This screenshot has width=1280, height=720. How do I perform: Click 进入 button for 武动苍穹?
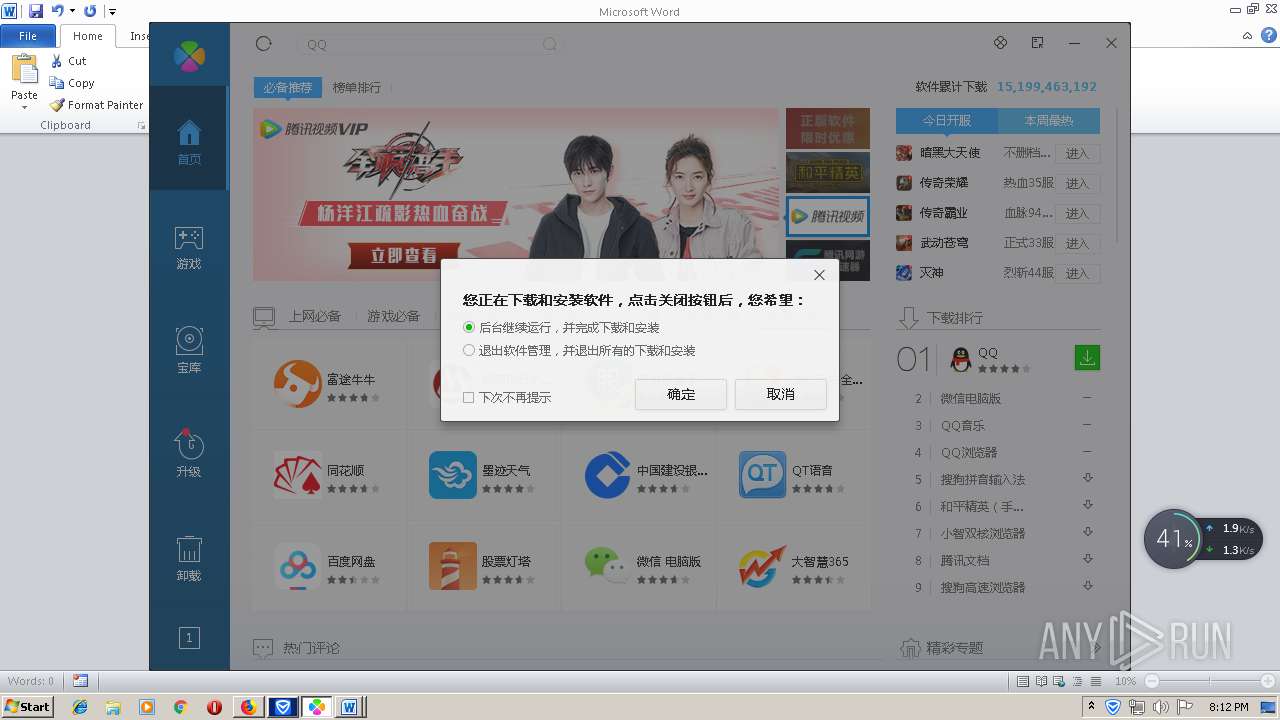click(1077, 243)
